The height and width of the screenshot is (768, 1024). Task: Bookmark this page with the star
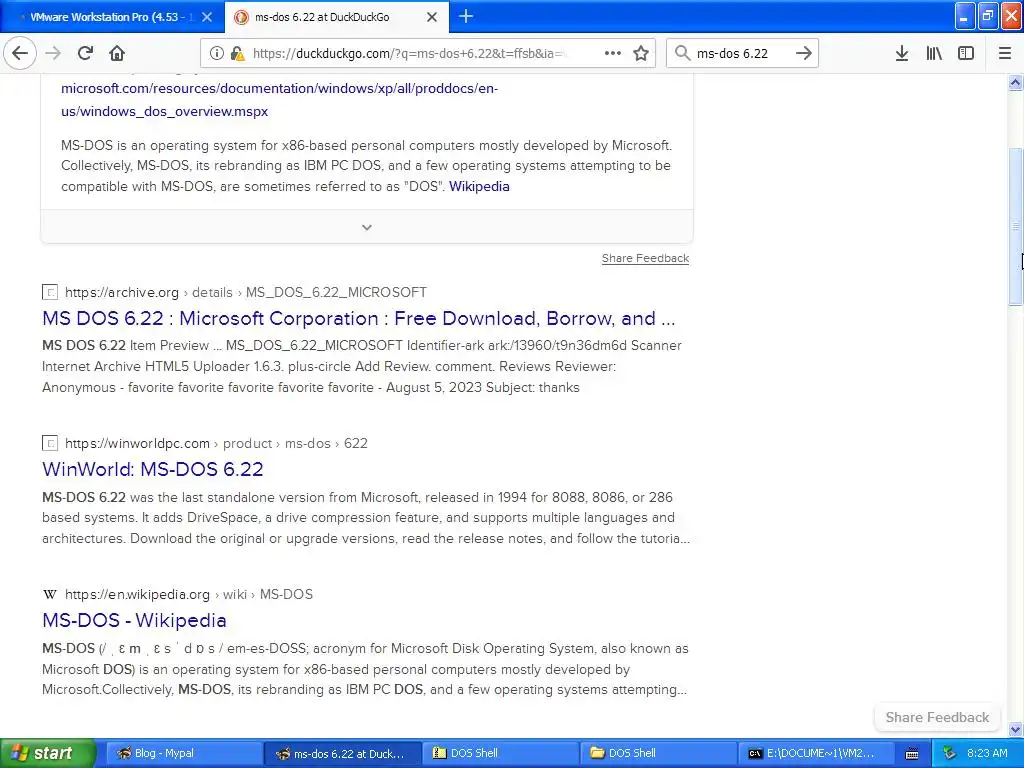tap(641, 53)
